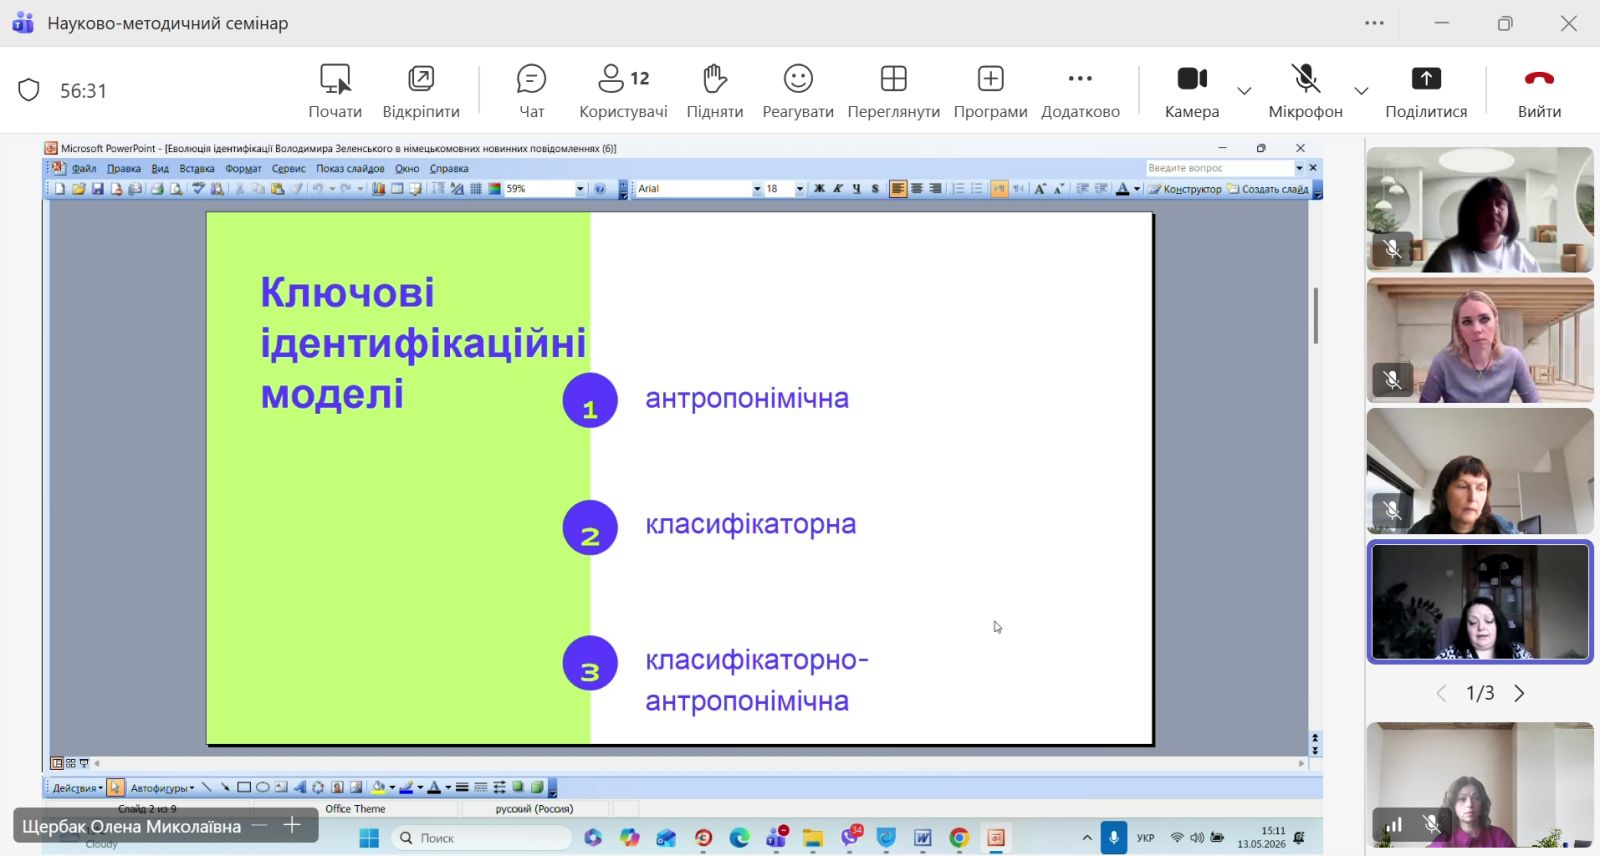Click the fill color bucket swatch
1600x856 pixels.
[x=379, y=788]
